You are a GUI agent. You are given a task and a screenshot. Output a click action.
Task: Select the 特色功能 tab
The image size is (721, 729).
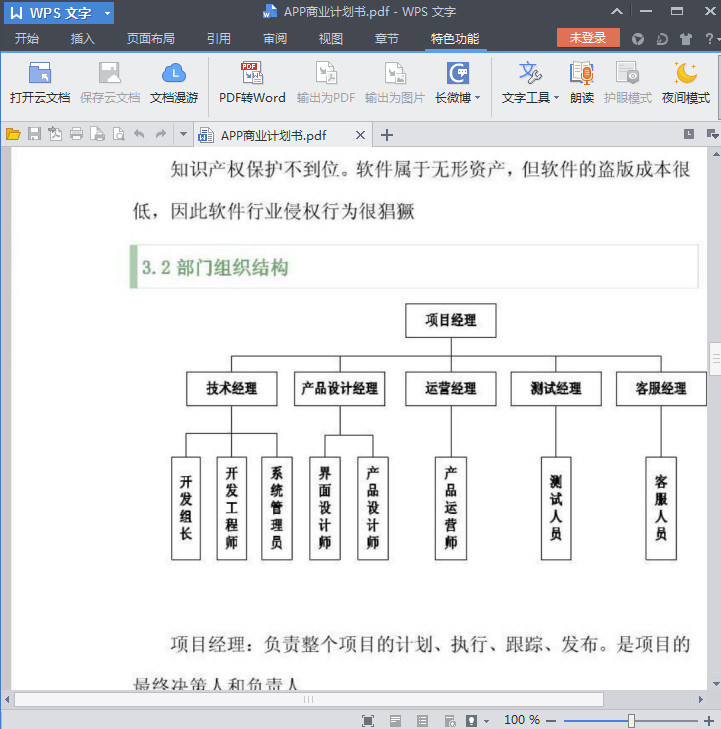pyautogui.click(x=455, y=39)
